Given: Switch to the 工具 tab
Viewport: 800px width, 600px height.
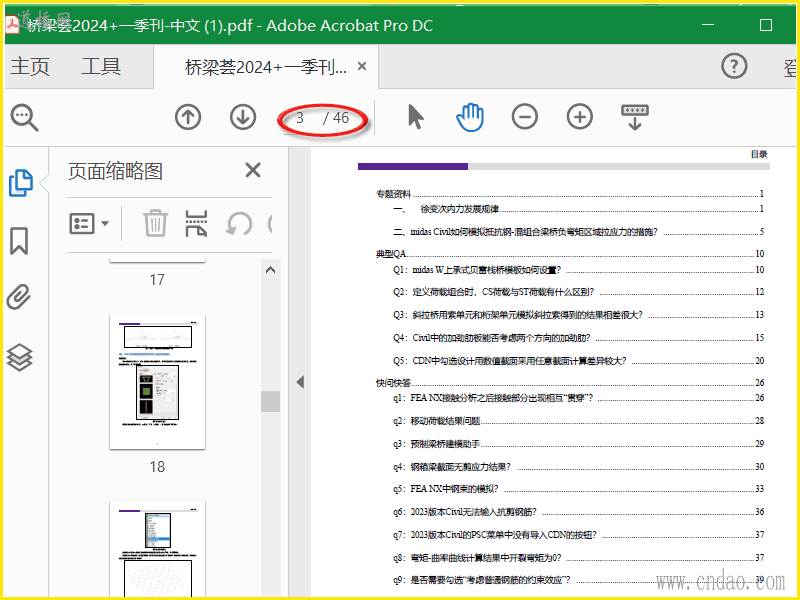Looking at the screenshot, I should 101,66.
